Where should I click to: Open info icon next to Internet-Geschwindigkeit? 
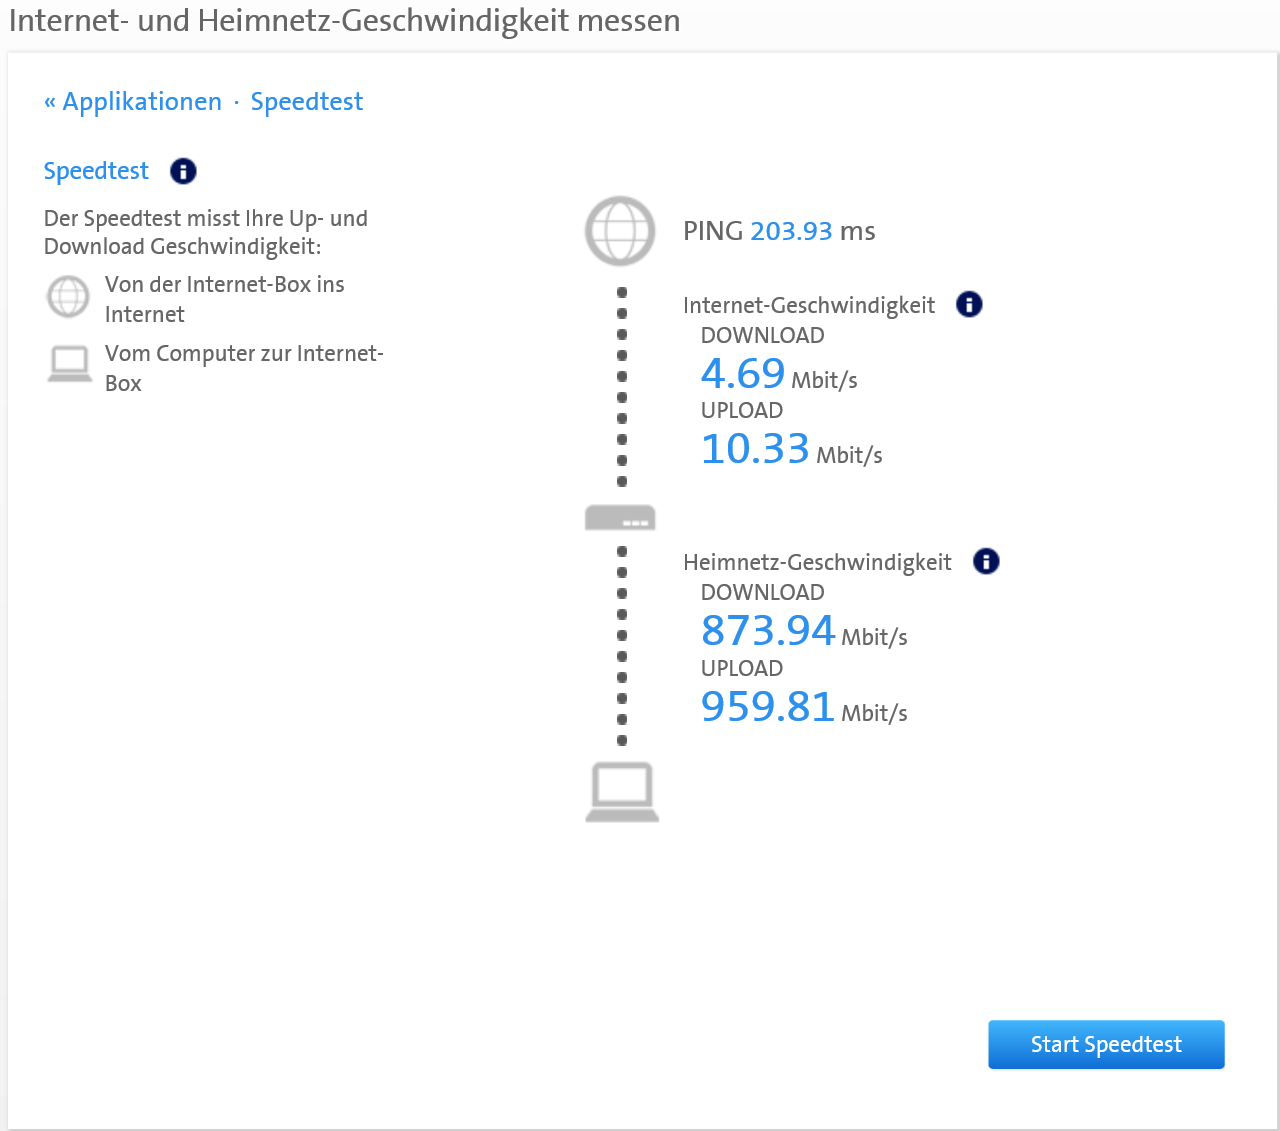(969, 304)
